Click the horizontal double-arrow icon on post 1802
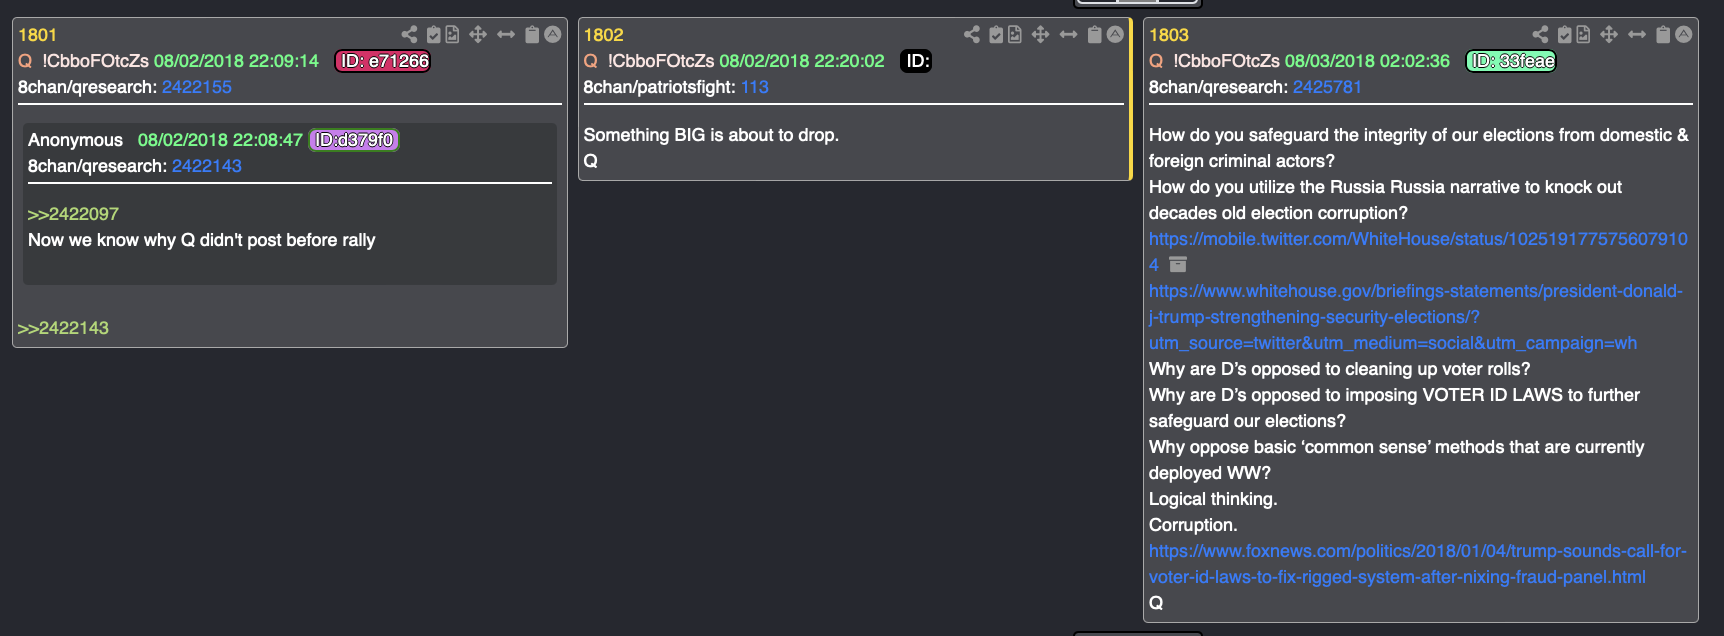 tap(1069, 35)
